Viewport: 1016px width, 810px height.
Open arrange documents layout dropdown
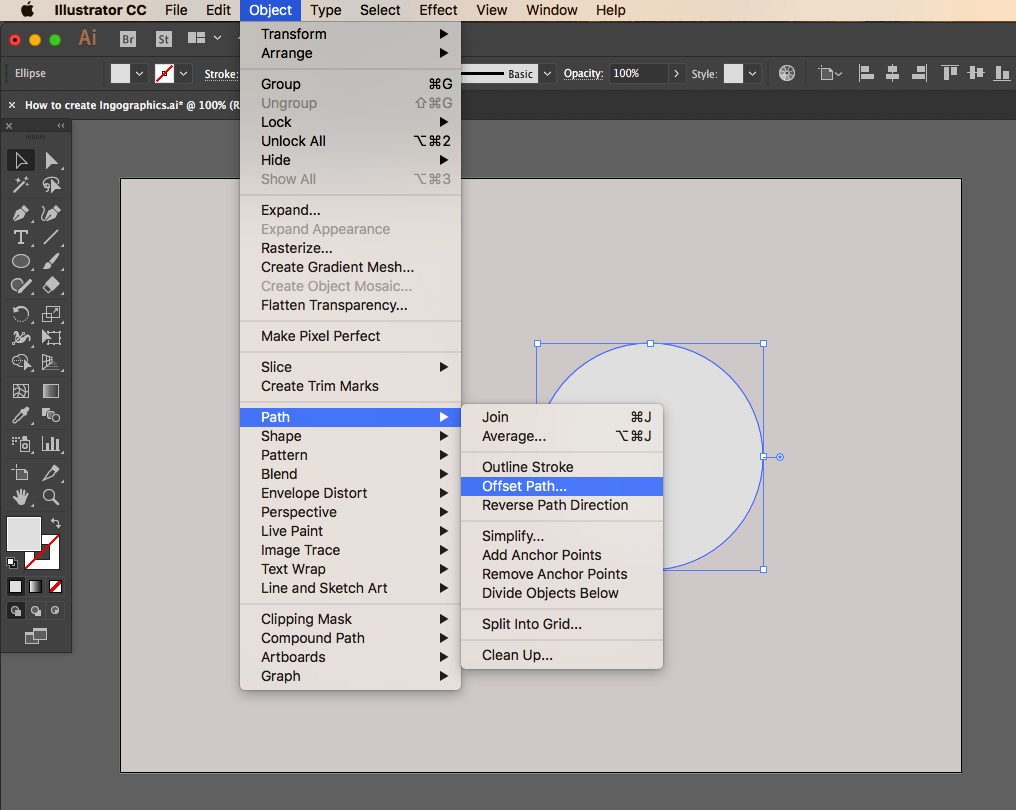(205, 38)
